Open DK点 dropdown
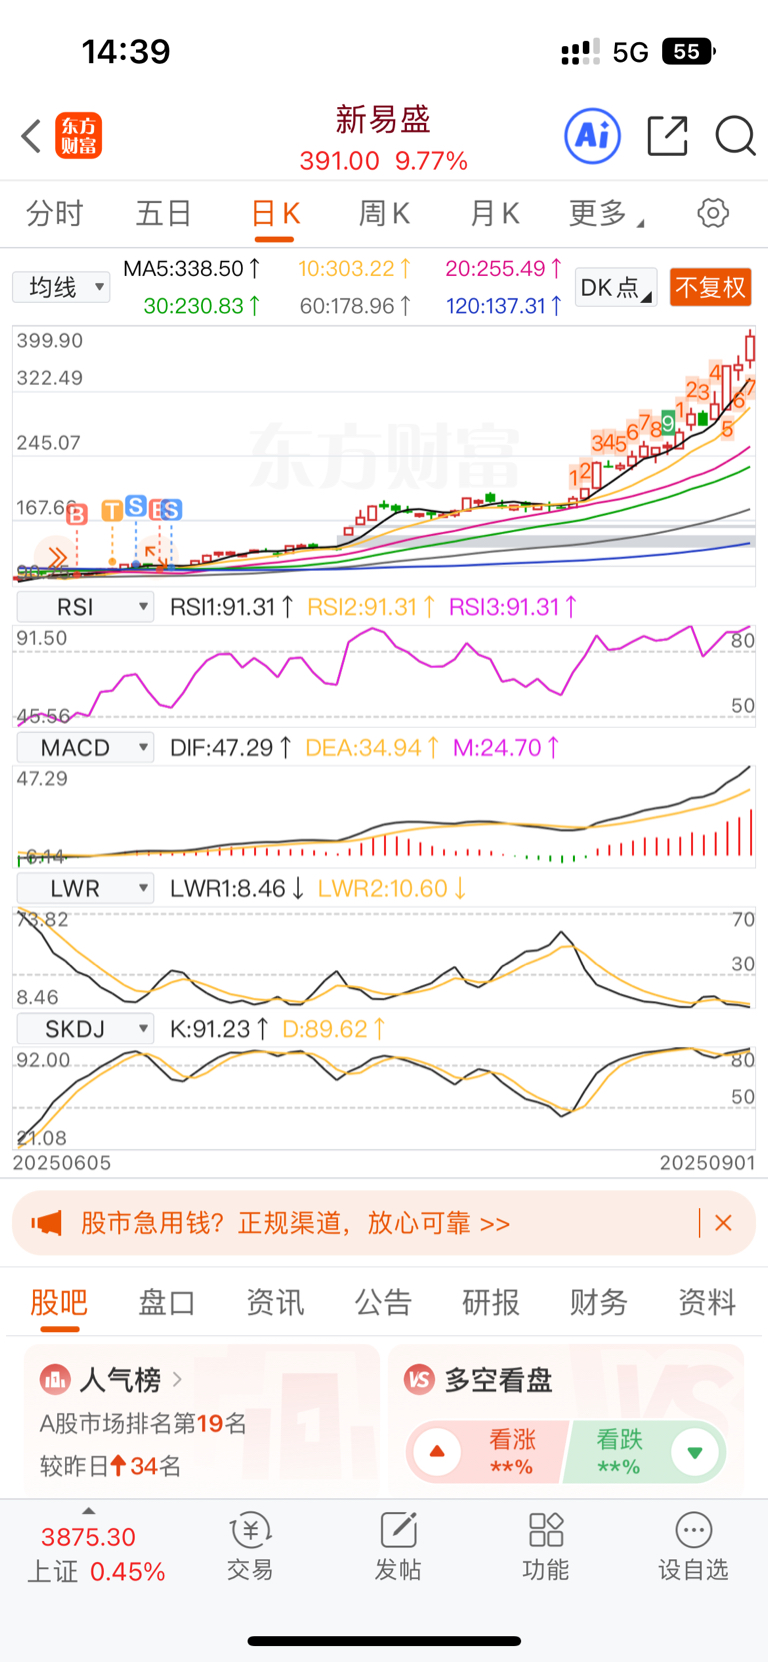Viewport: 768px width, 1663px height. coord(616,287)
